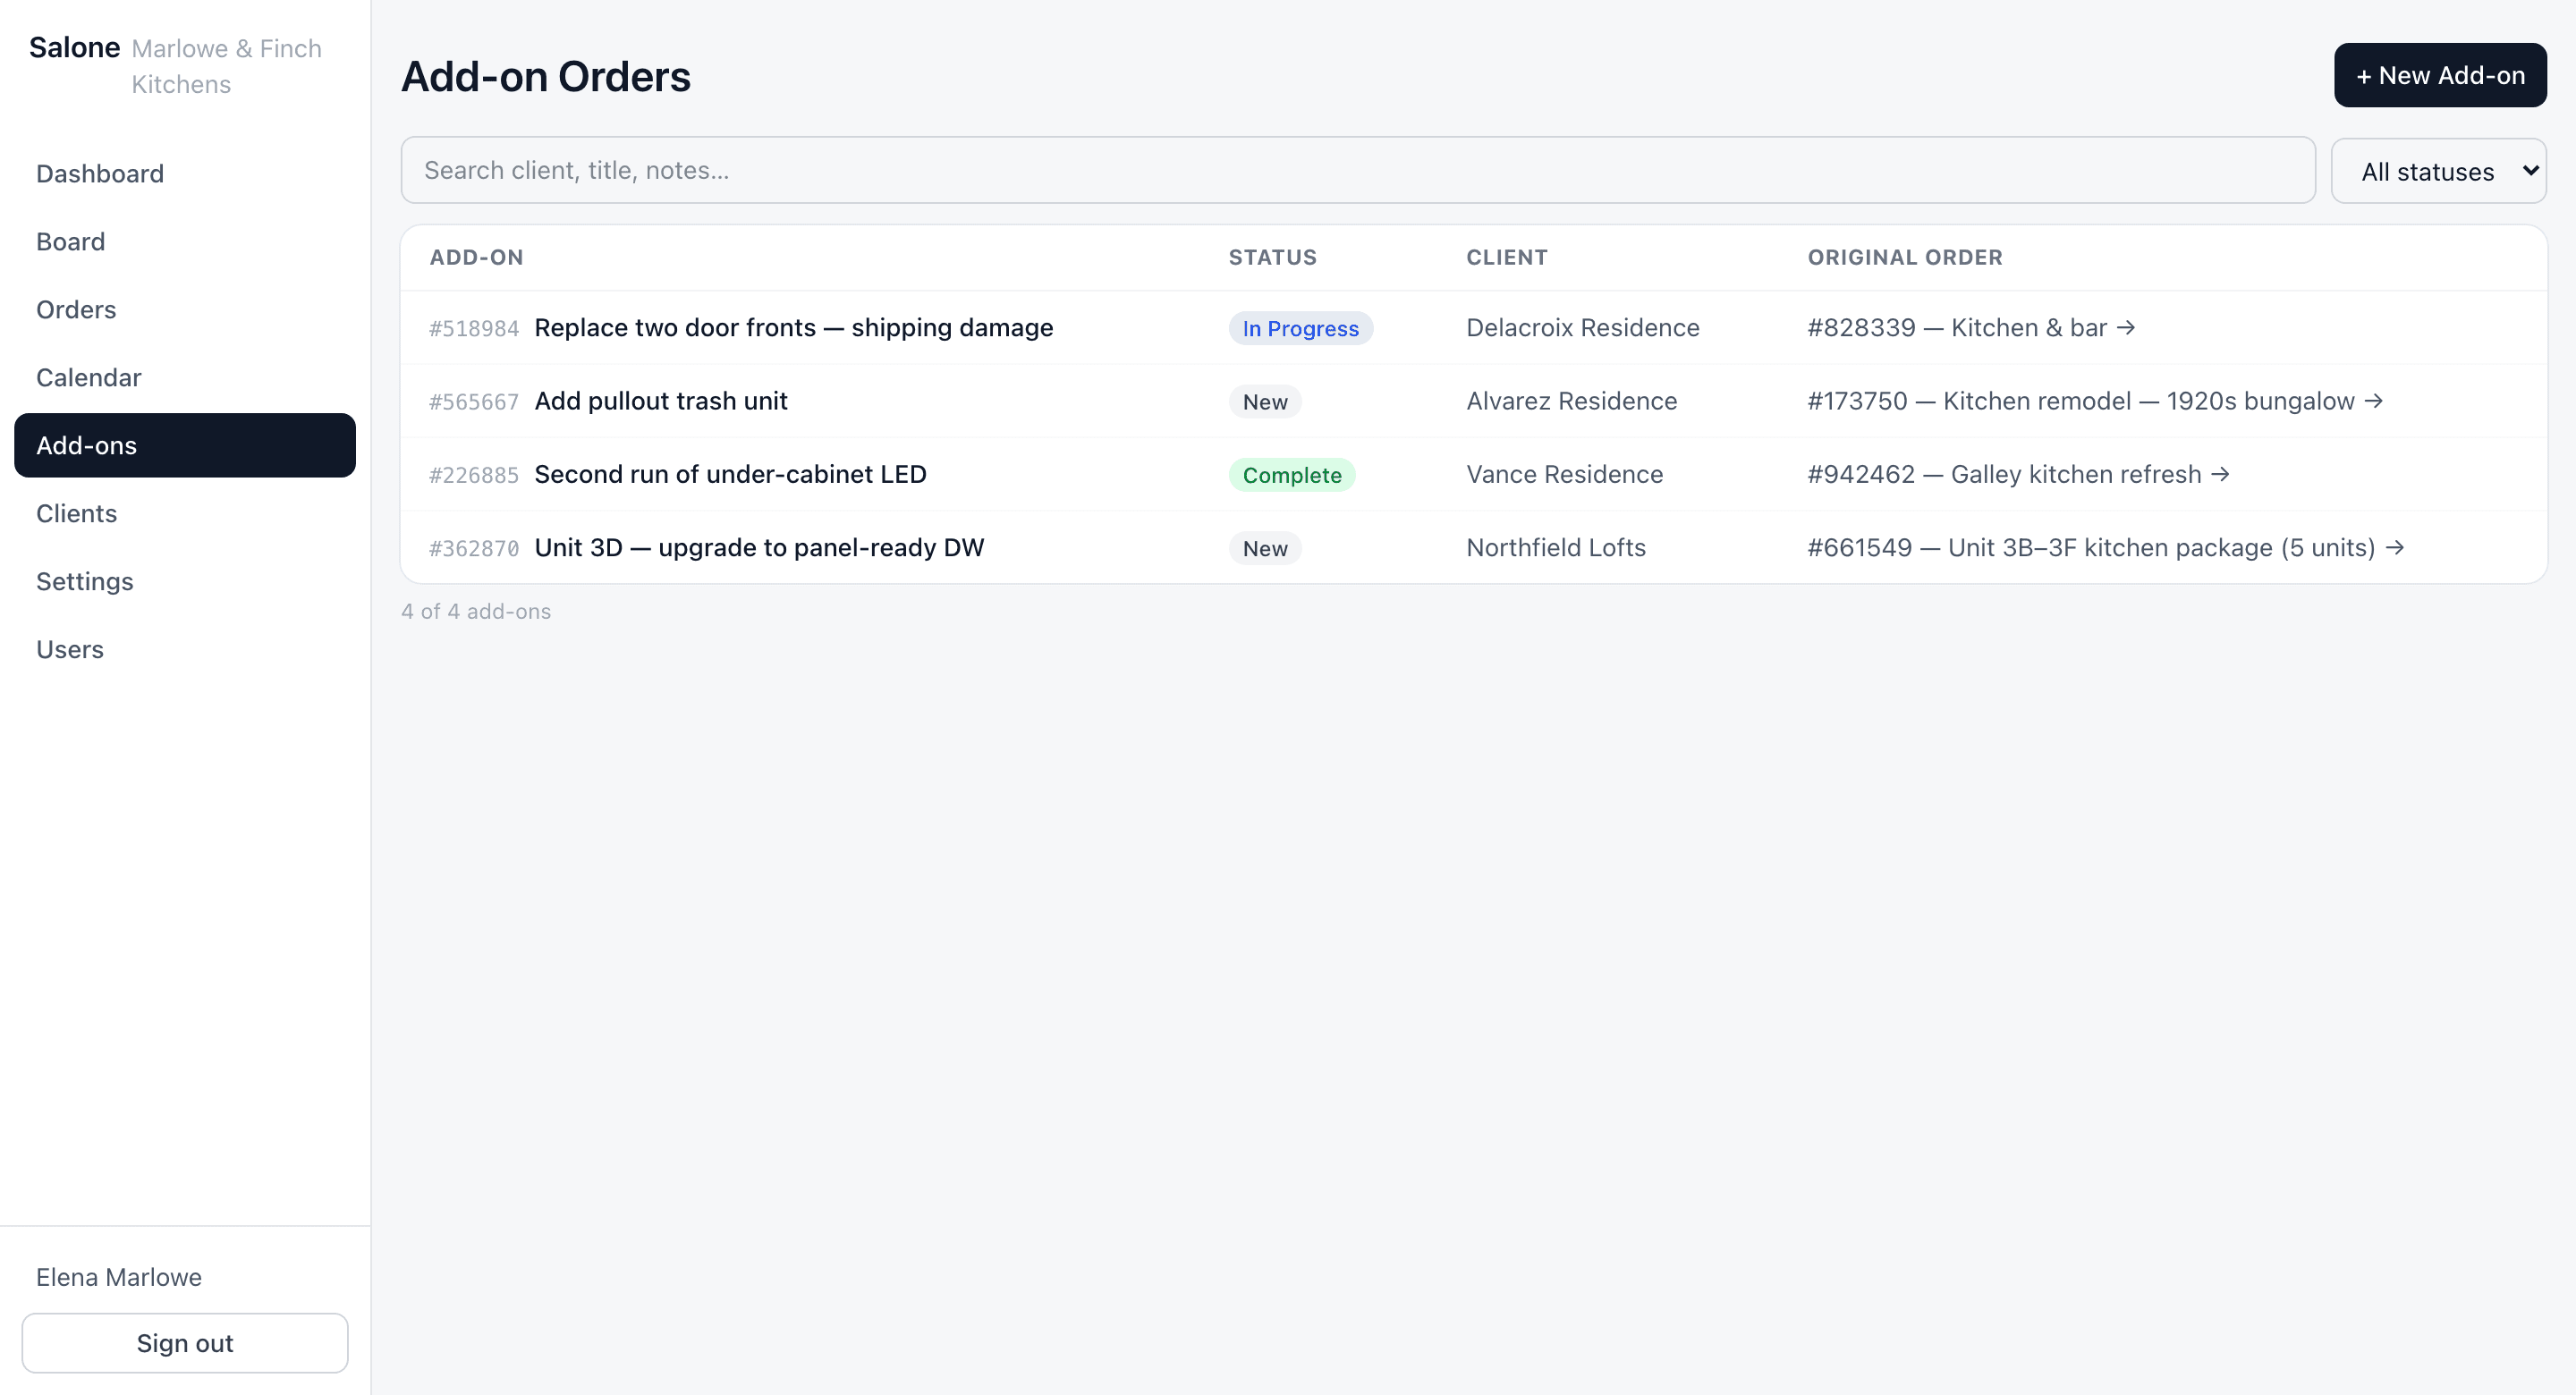Focus the search client, title, notes field
The height and width of the screenshot is (1395, 2576).
(1358, 170)
